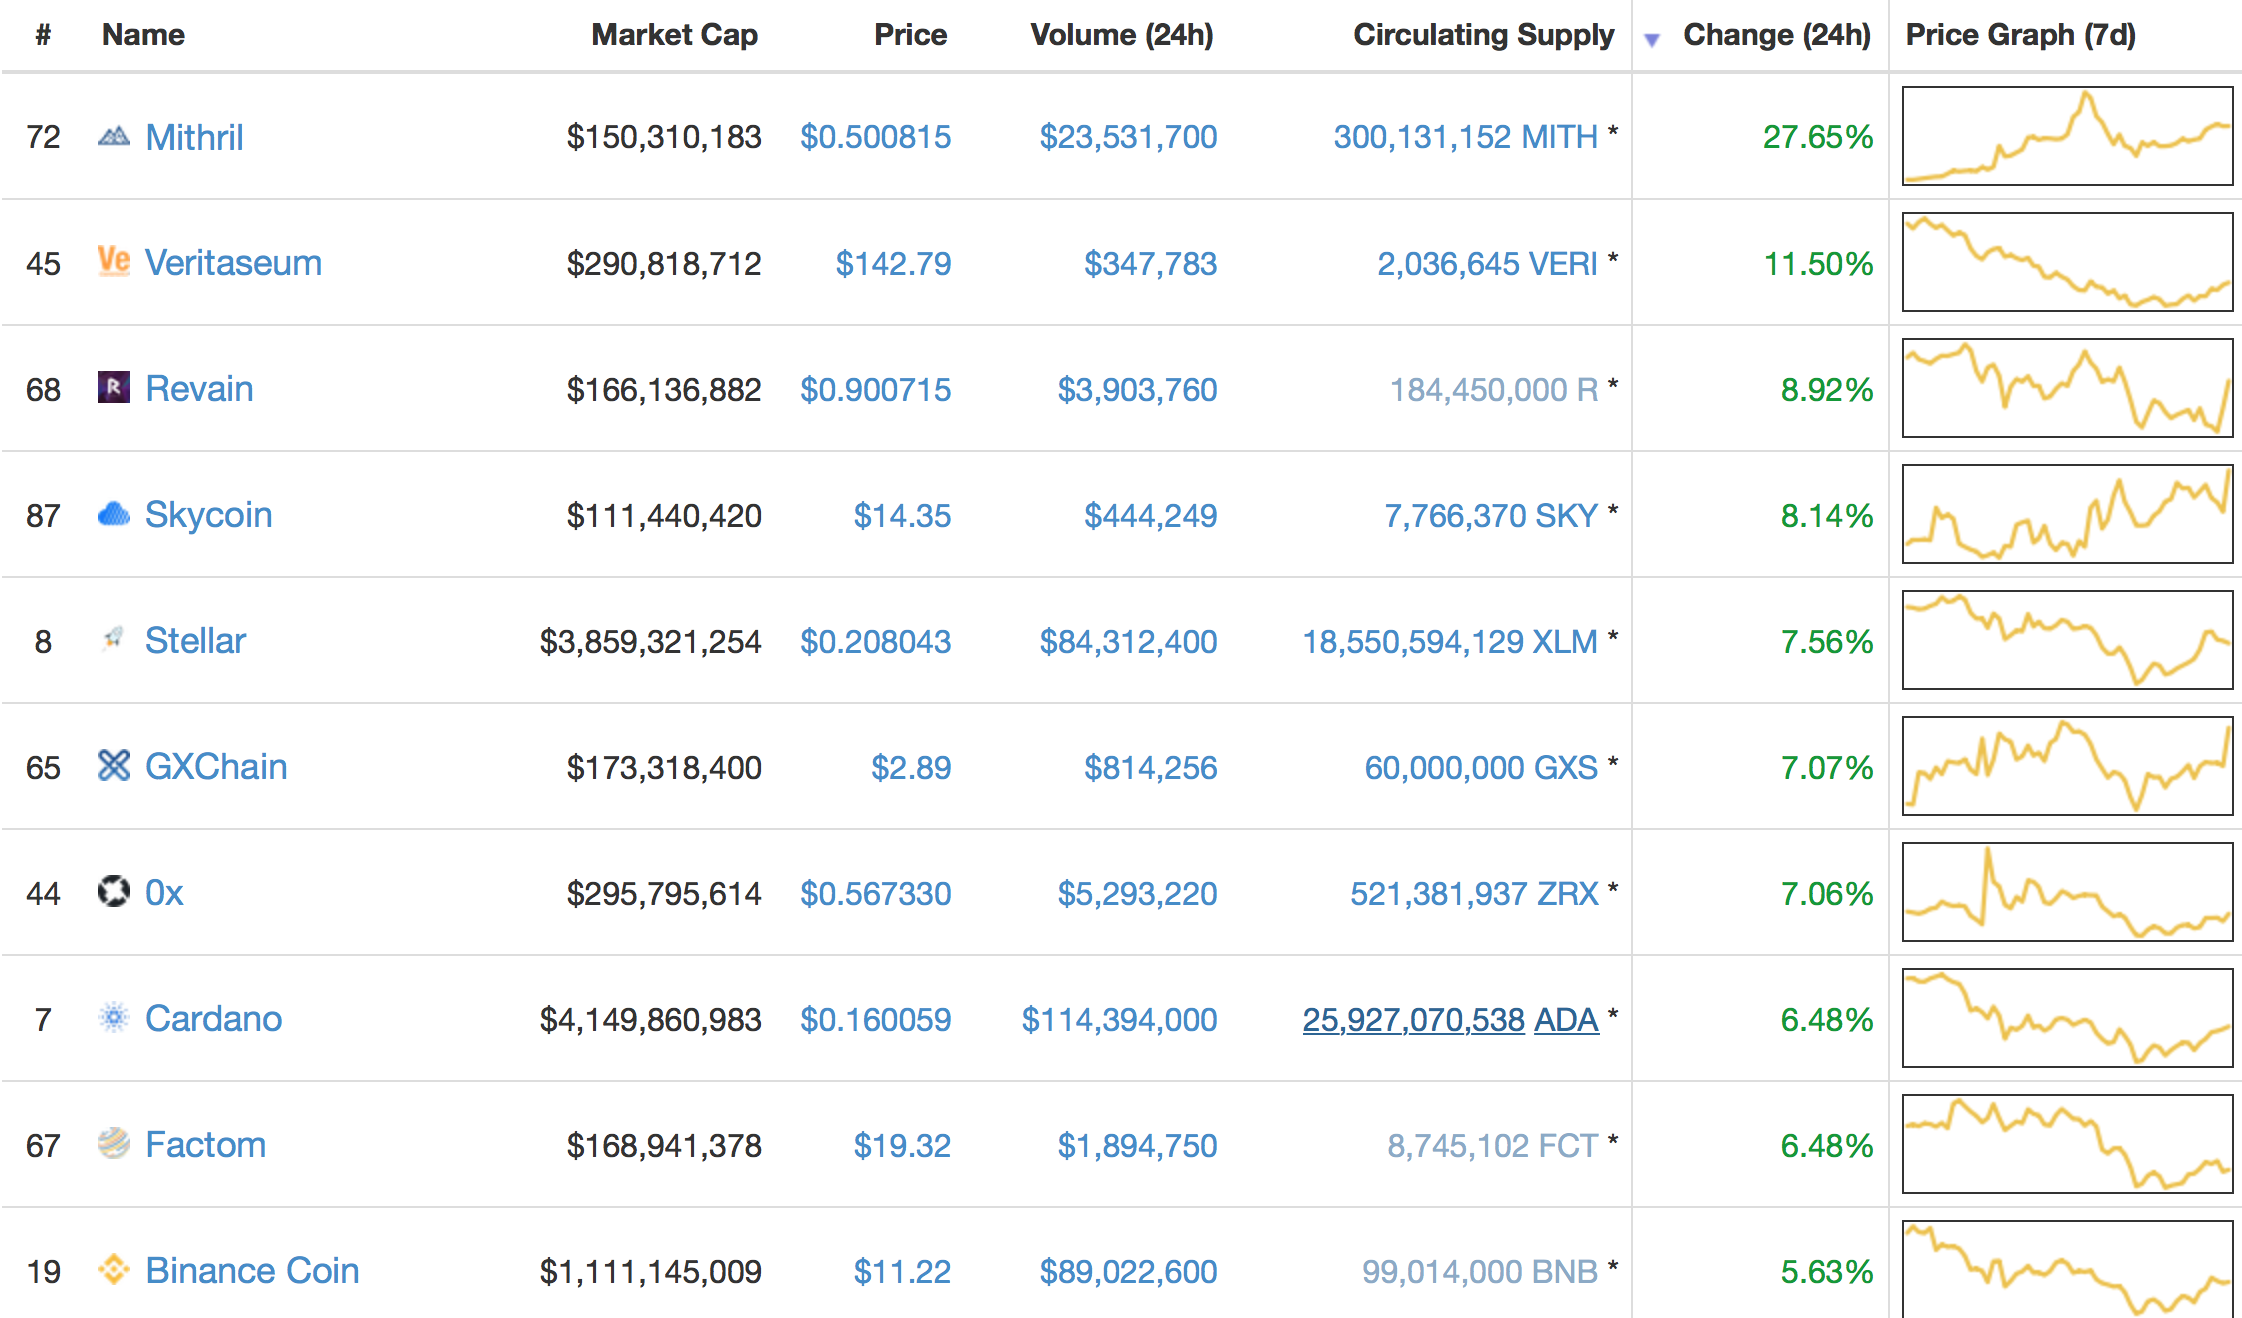The width and height of the screenshot is (2242, 1318).
Task: Open the GXChain coin page link
Action: pyautogui.click(x=216, y=767)
